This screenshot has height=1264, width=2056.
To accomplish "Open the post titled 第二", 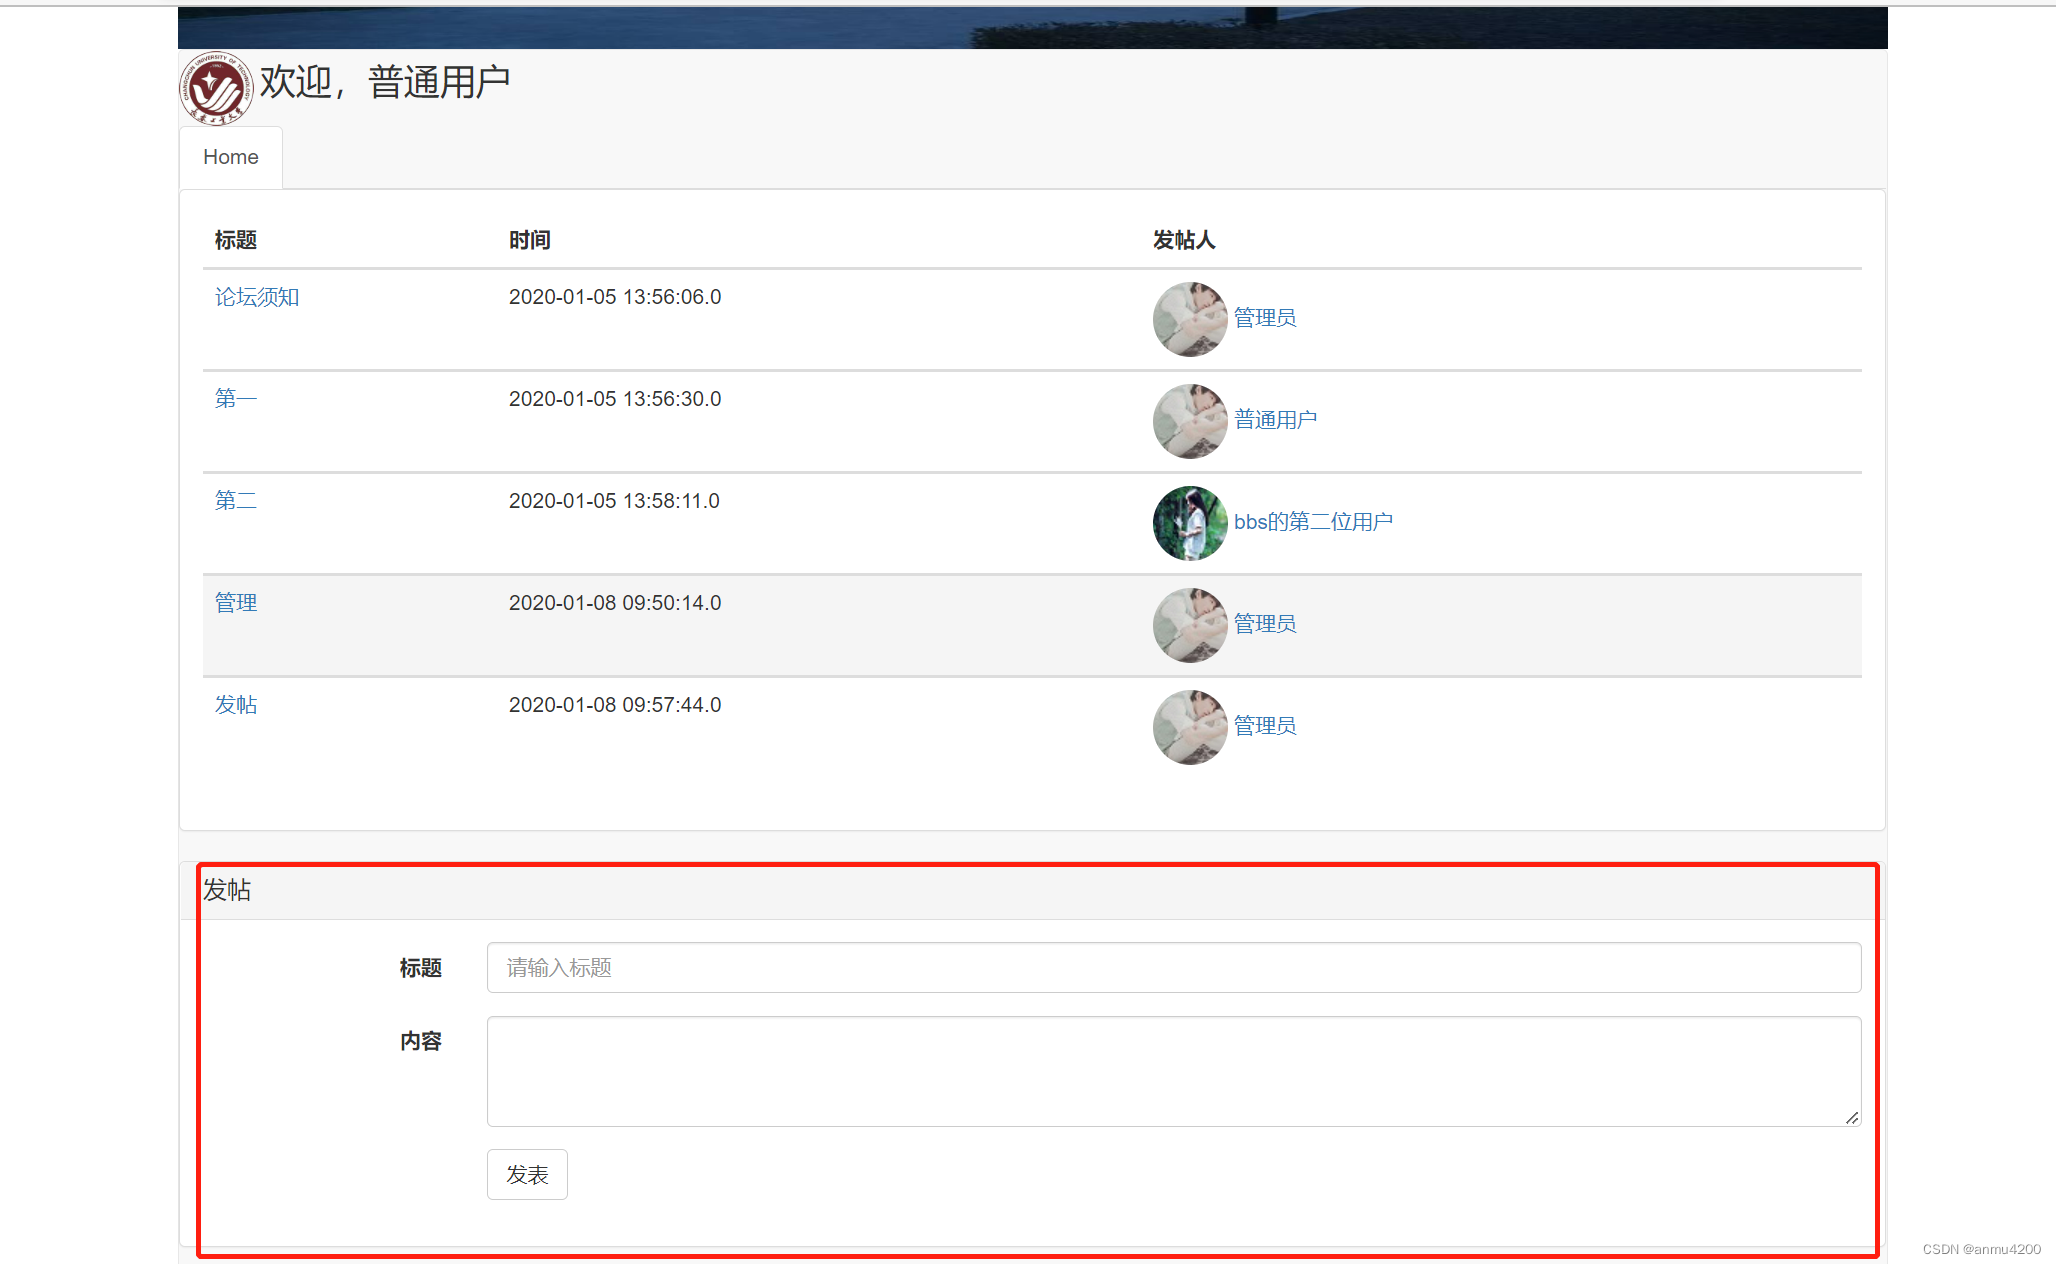I will pyautogui.click(x=236, y=501).
